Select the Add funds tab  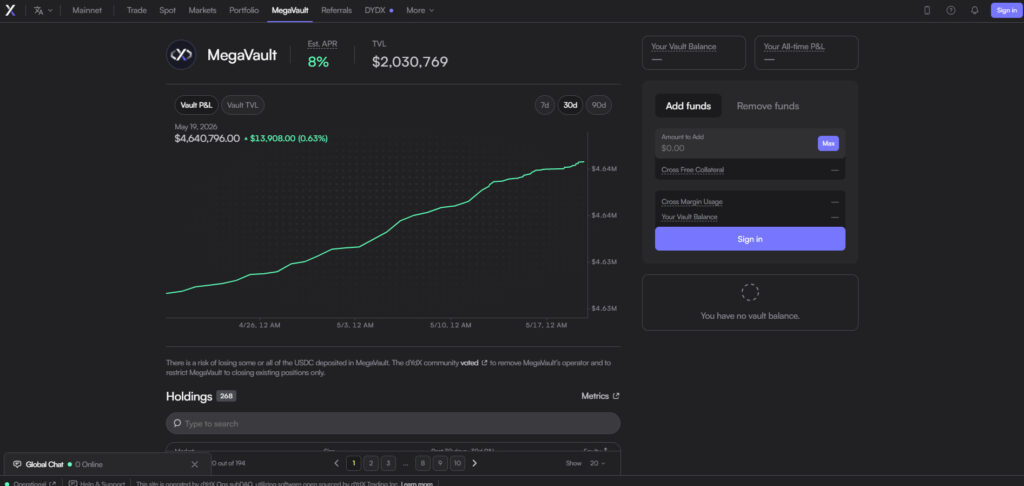click(x=688, y=106)
